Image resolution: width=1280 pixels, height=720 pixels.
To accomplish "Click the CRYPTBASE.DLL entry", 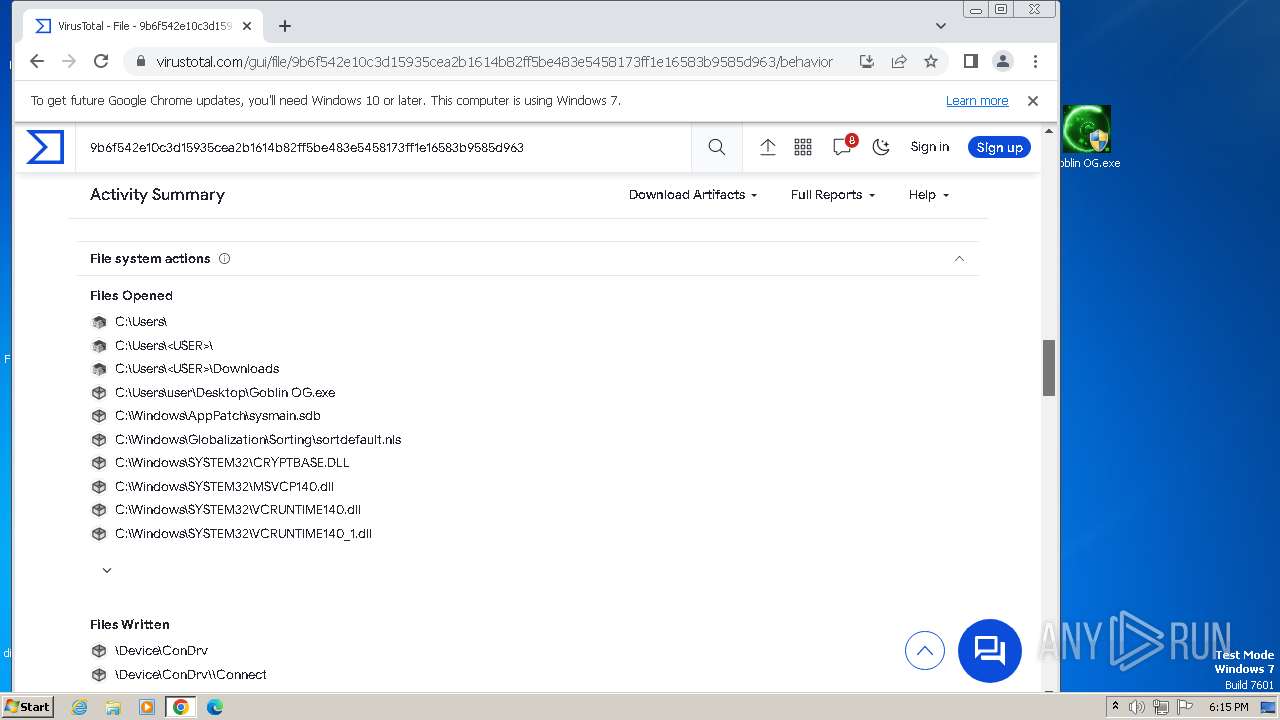I will click(x=232, y=463).
